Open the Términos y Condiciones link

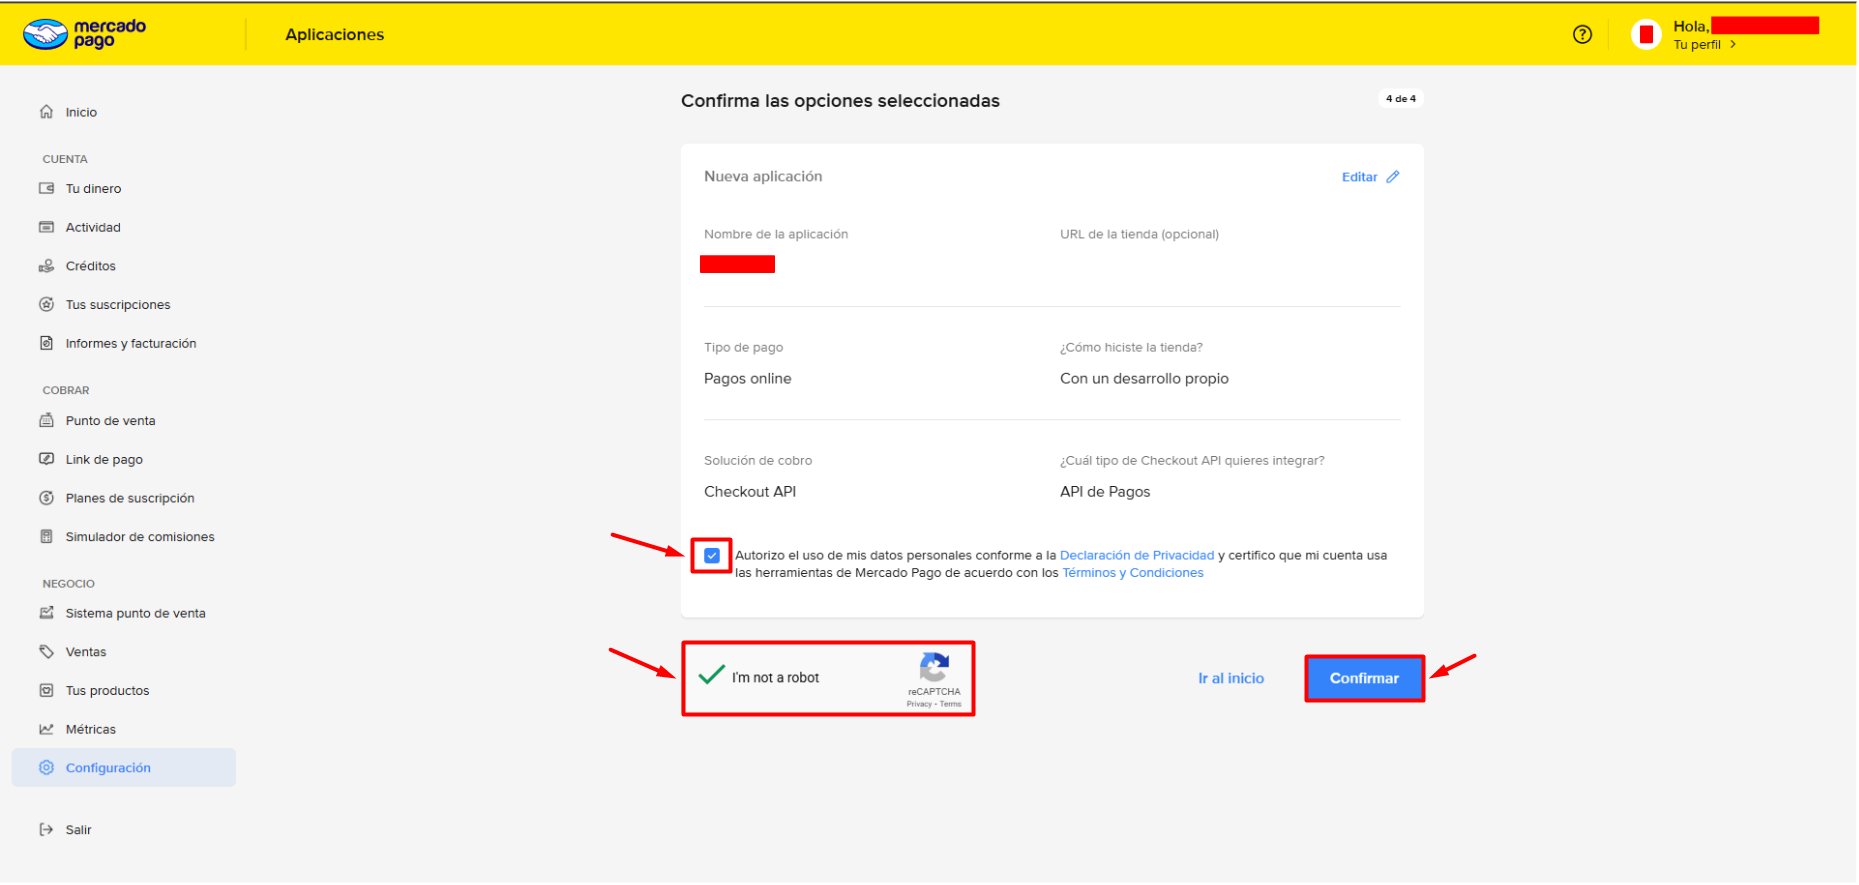click(1133, 573)
